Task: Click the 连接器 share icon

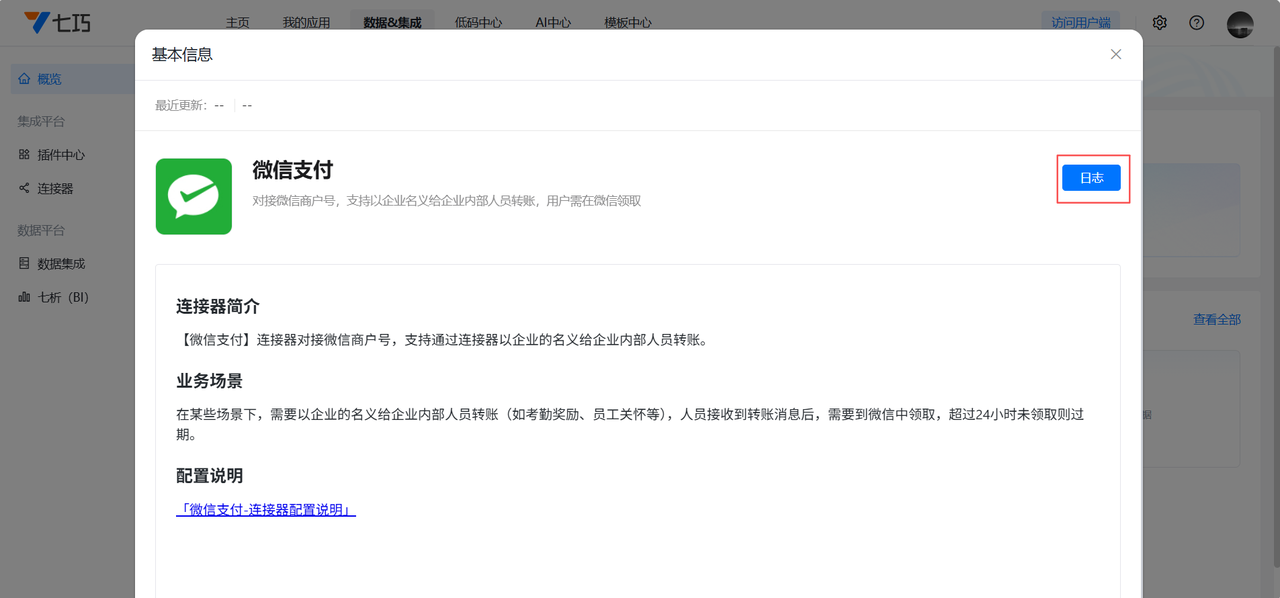Action: pyautogui.click(x=24, y=188)
